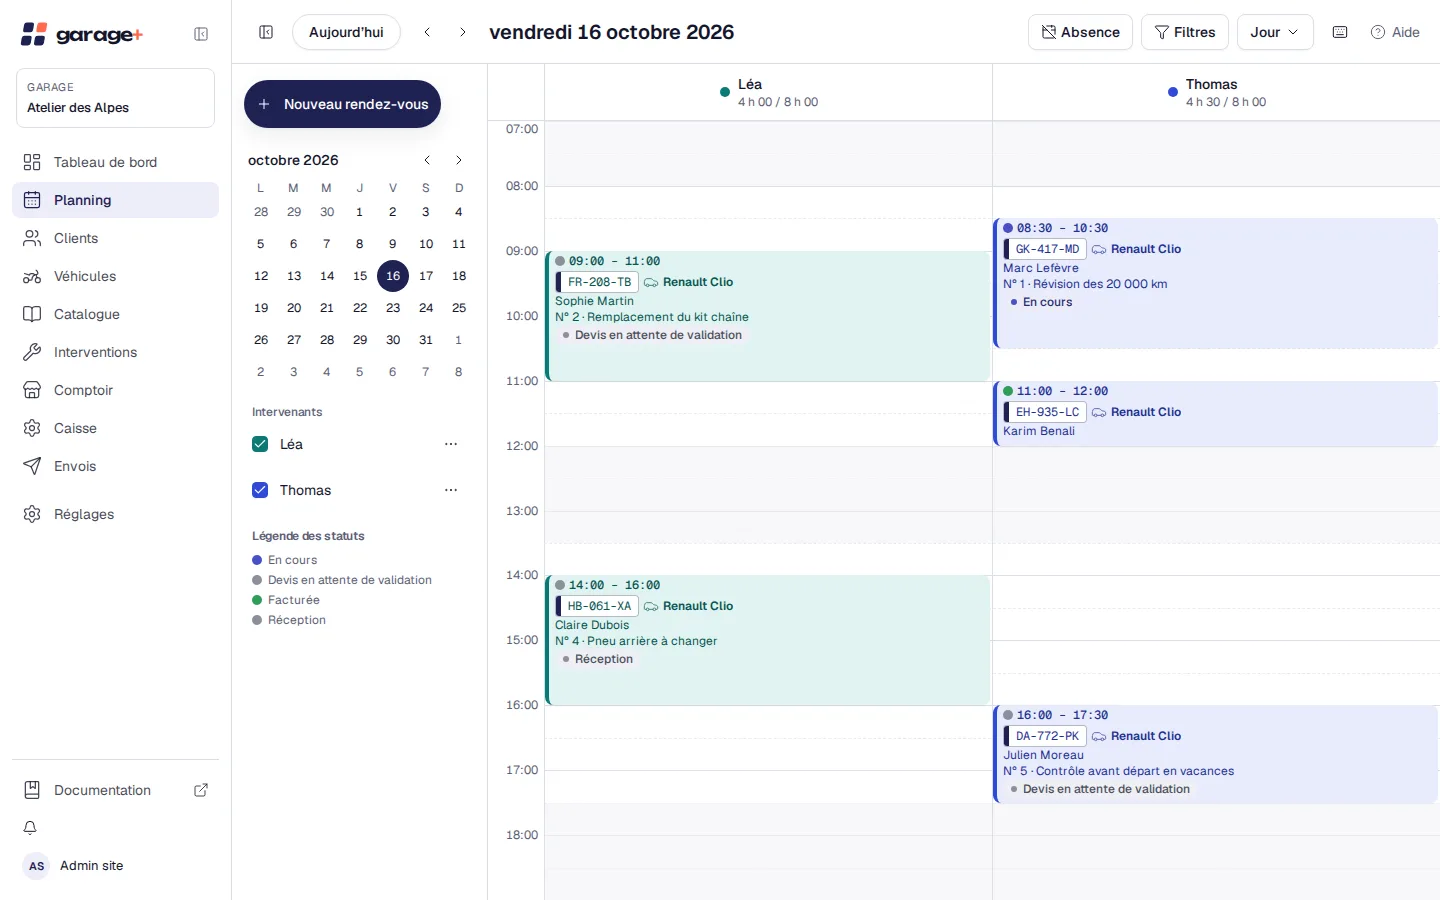Open the options menu for Léa
The image size is (1440, 900).
451,444
